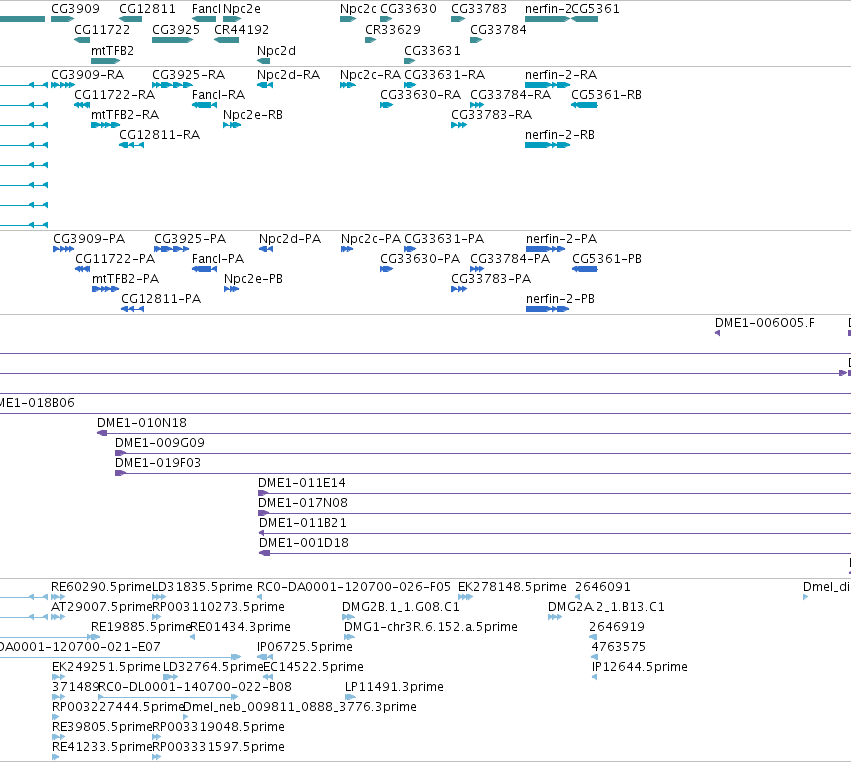Viewport: 851px width, 762px height.
Task: Click the CR44192 gene label
Action: pos(242,30)
